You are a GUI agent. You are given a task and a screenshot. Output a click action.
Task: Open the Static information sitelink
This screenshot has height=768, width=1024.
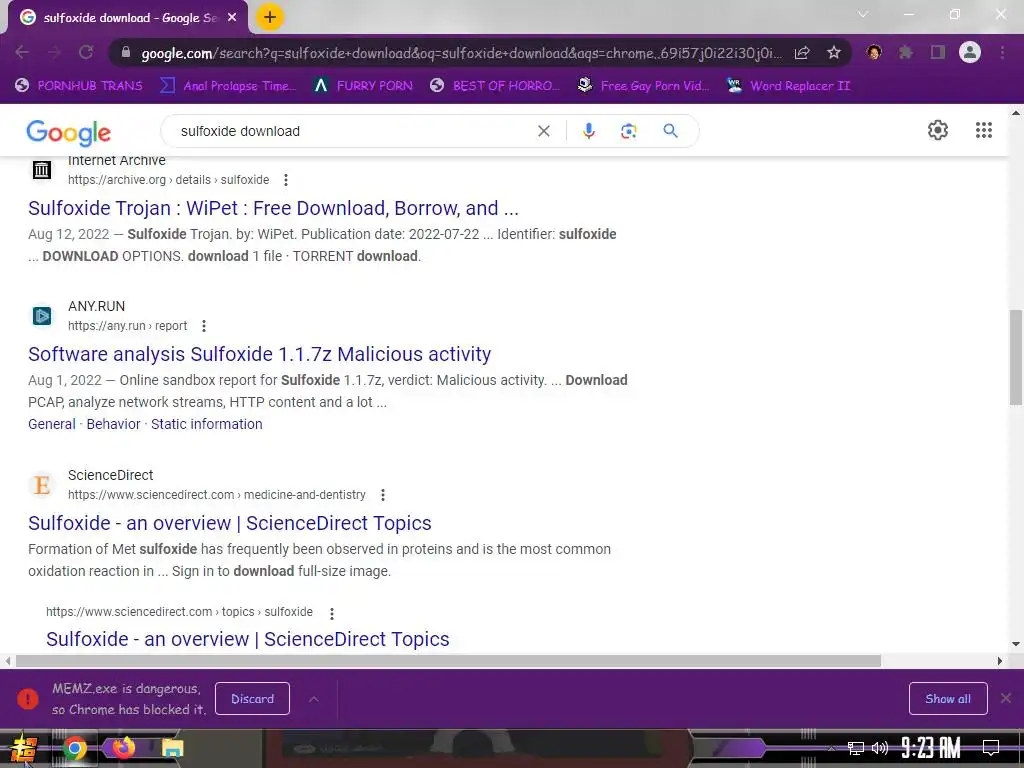(x=206, y=424)
